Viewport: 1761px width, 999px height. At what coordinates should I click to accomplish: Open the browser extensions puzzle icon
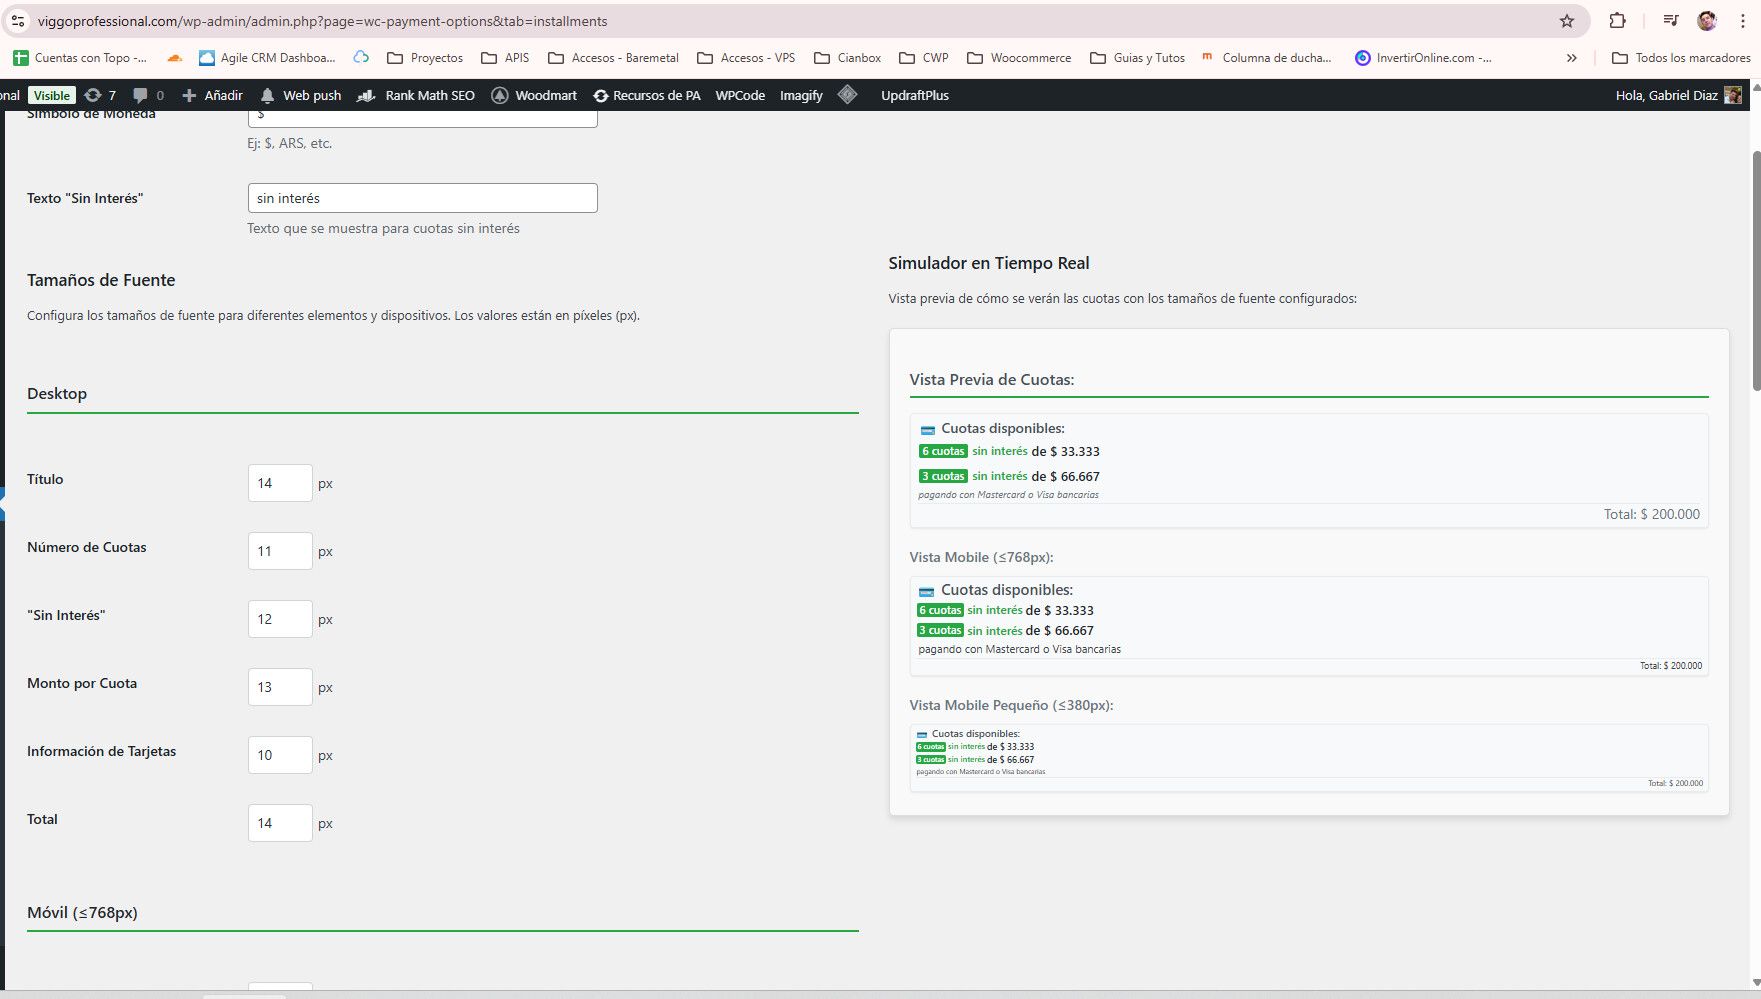[1617, 21]
